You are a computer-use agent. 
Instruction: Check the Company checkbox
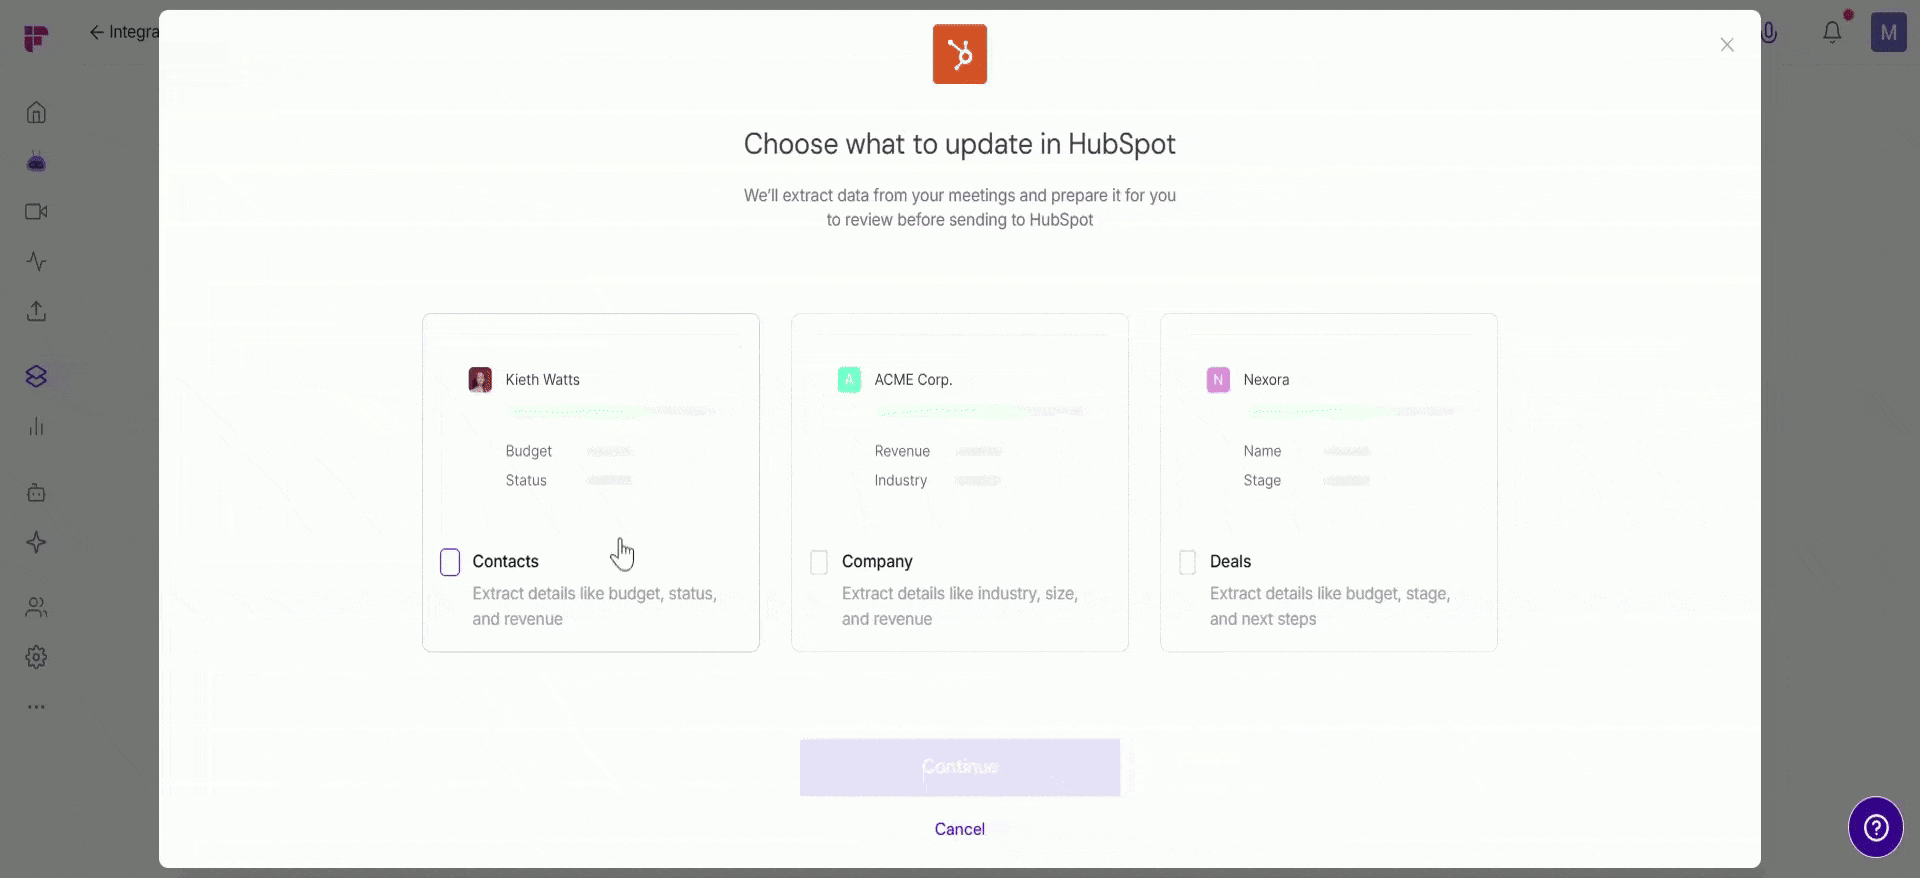click(819, 562)
